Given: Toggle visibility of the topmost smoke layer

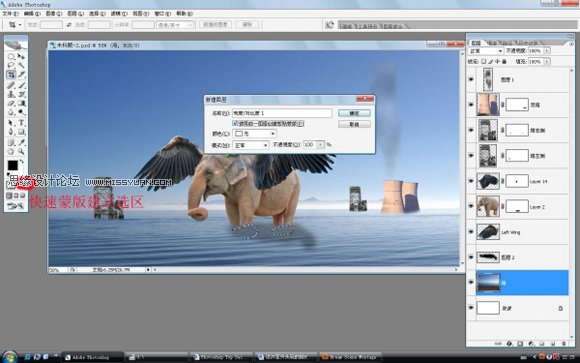Looking at the screenshot, I should 471,79.
